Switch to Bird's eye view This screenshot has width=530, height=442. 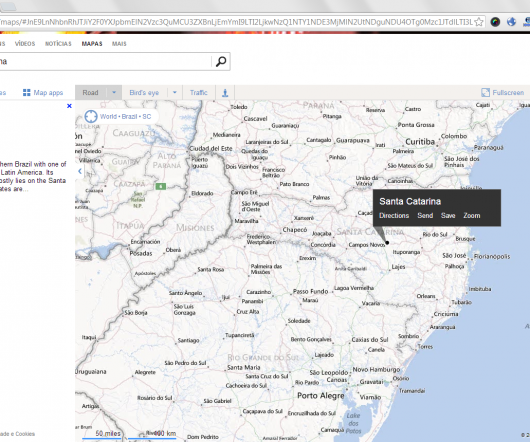144,93
